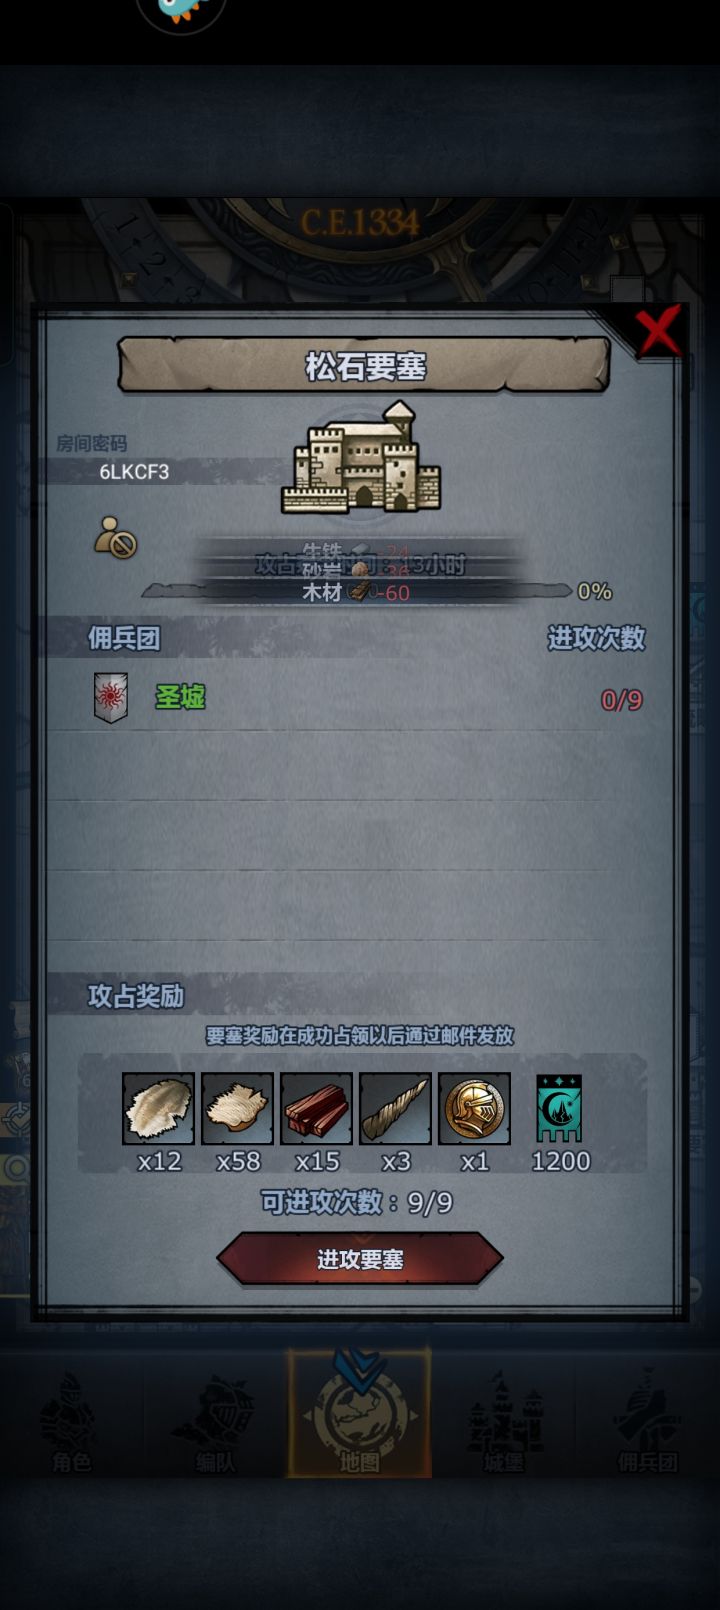Select the golden helmet coin reward x1
Screen dimensions: 720x1610
(474, 1108)
